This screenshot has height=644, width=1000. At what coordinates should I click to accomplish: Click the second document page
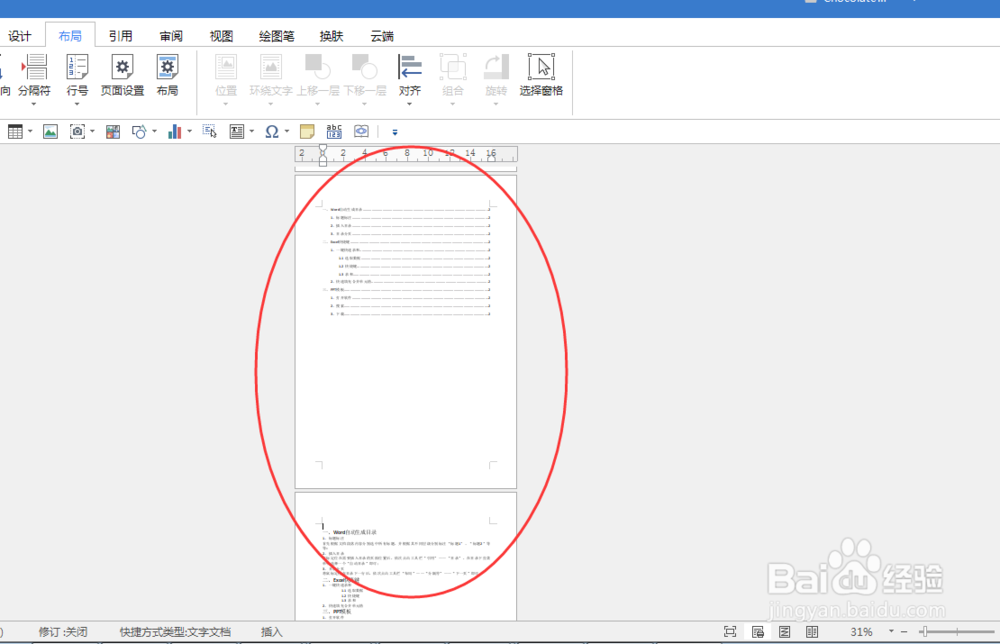(406, 556)
